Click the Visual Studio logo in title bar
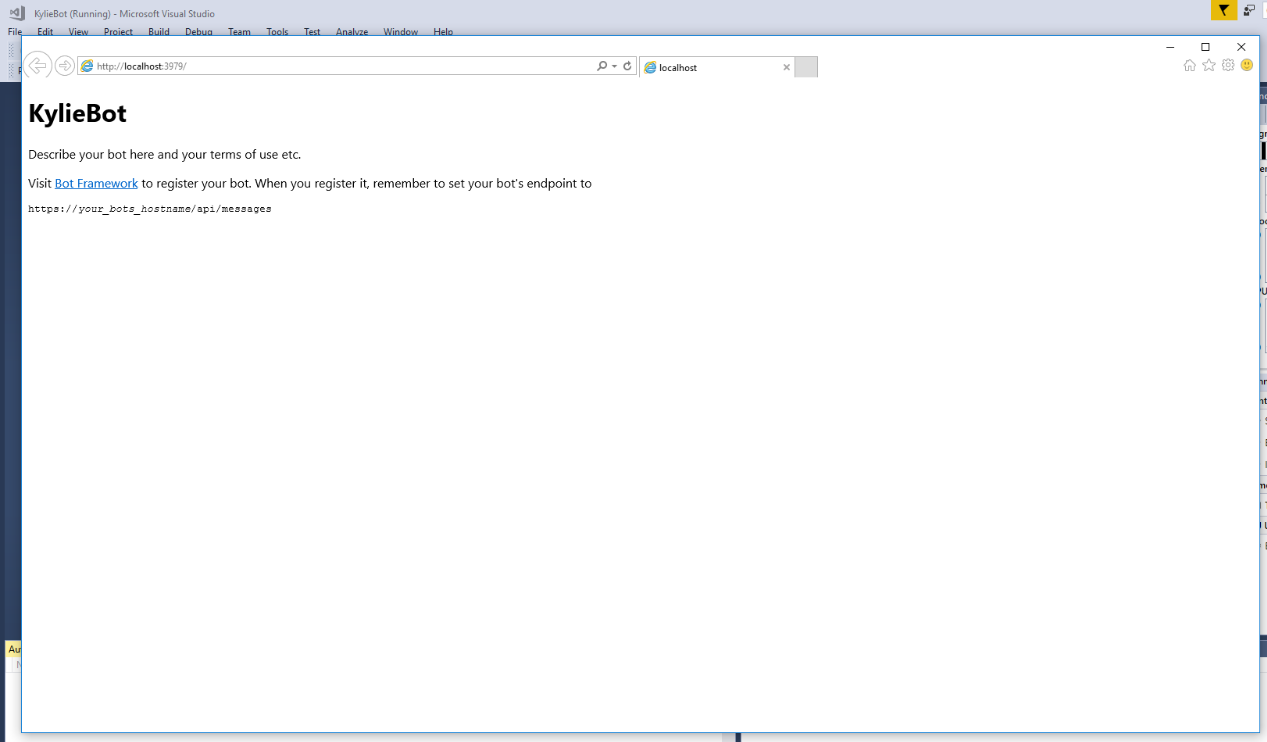1267x742 pixels. coord(16,13)
